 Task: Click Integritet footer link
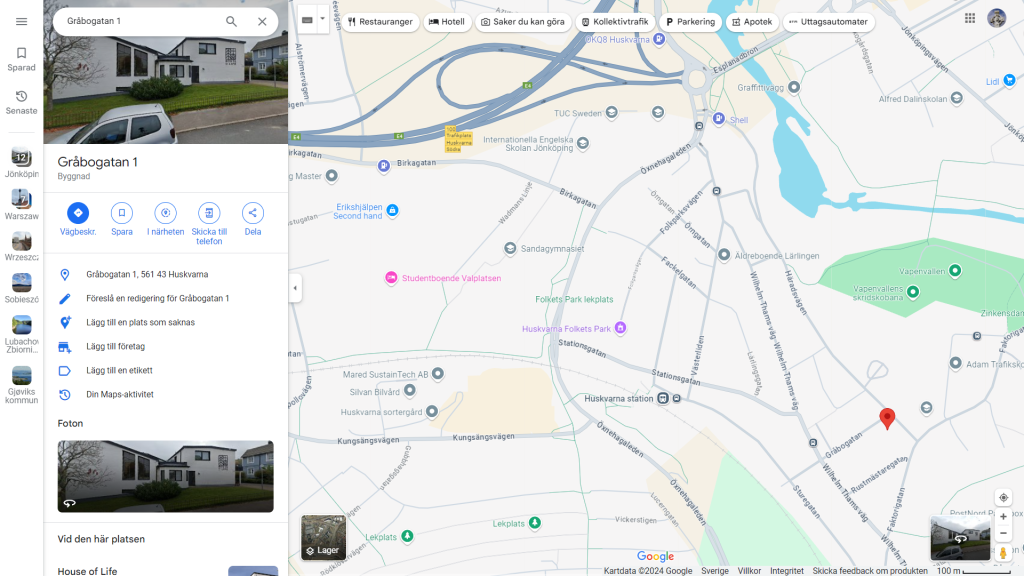[x=786, y=571]
